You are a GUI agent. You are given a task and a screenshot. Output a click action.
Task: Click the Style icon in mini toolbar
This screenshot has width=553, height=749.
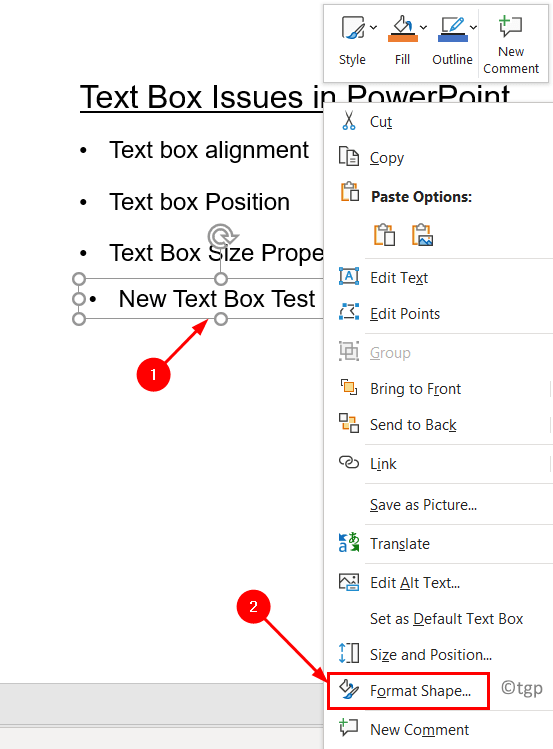click(352, 28)
